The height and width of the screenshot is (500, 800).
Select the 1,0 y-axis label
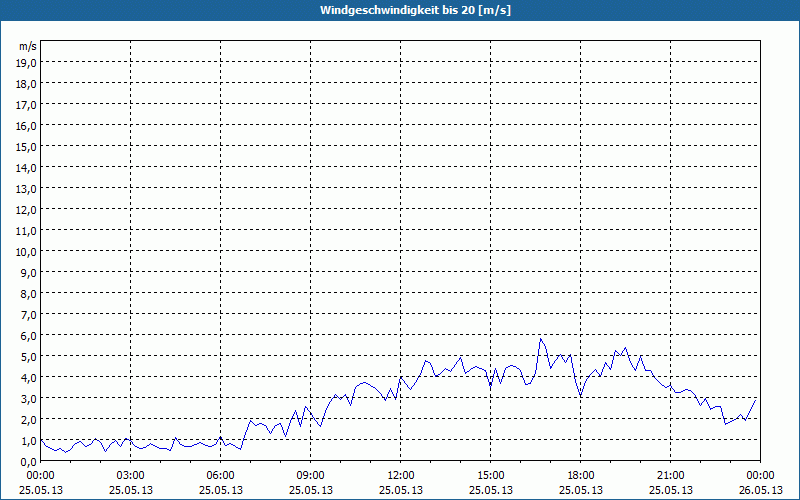pyautogui.click(x=29, y=441)
